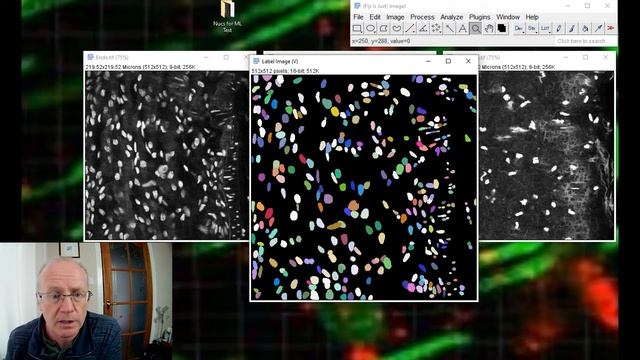Select the Hand scrolling tool
640x360 pixels.
[x=489, y=28]
